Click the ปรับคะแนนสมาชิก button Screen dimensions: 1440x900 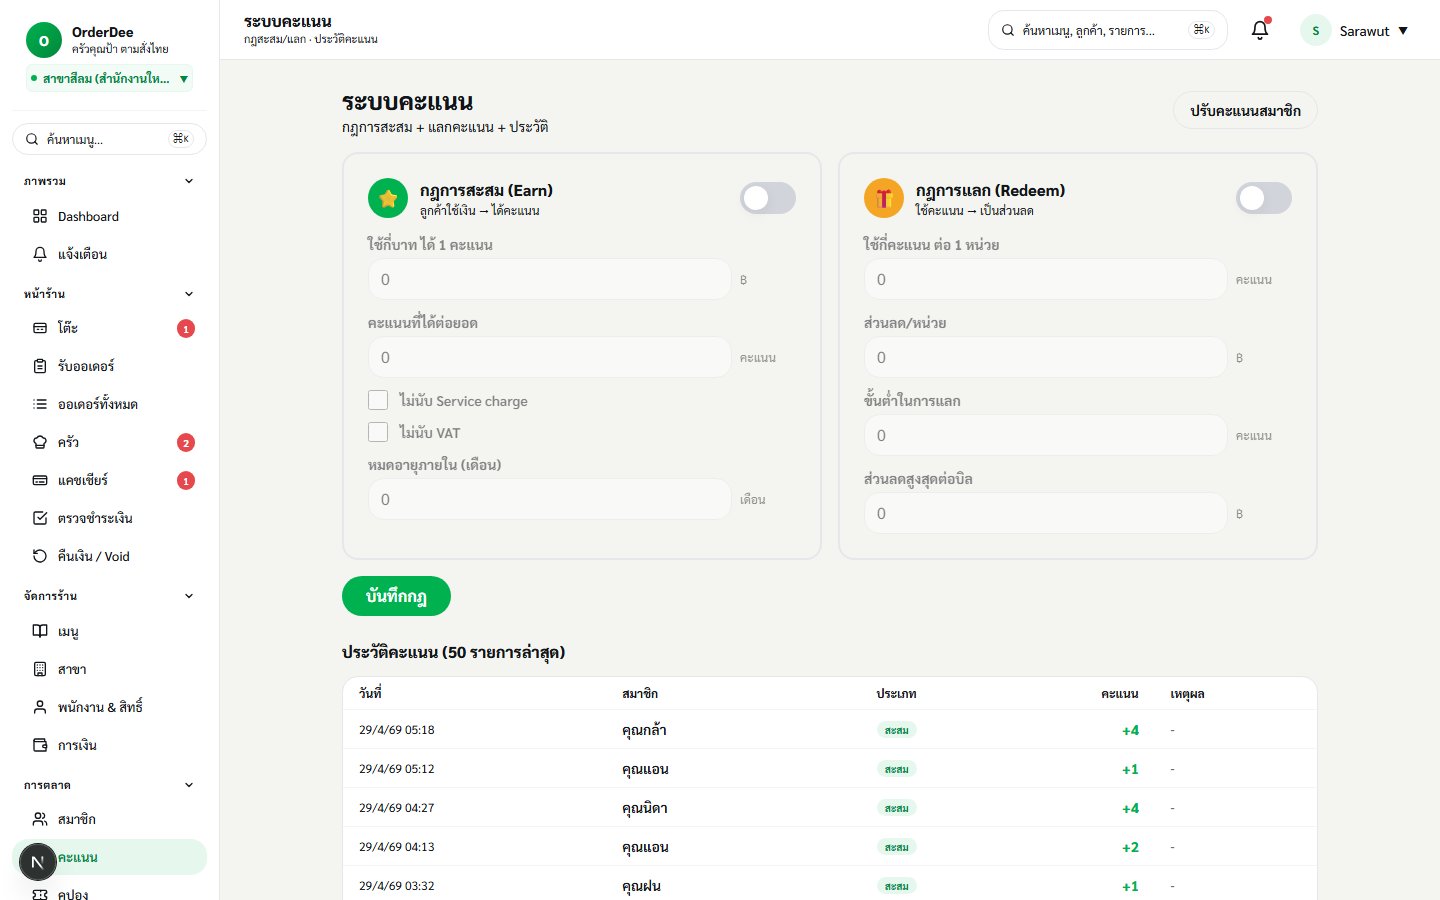pyautogui.click(x=1245, y=110)
